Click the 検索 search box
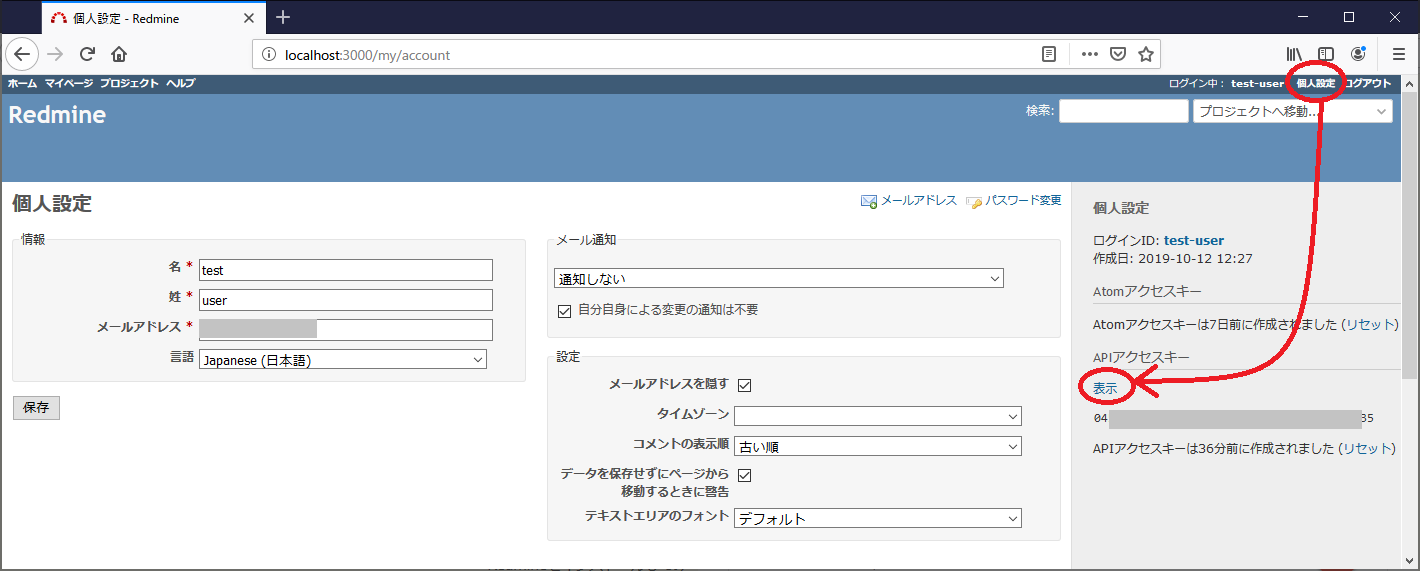Viewport: 1420px width, 571px height. (1124, 111)
